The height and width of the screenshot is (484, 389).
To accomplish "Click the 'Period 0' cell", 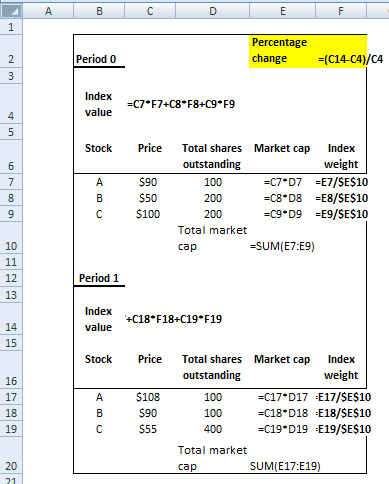I will point(99,51).
